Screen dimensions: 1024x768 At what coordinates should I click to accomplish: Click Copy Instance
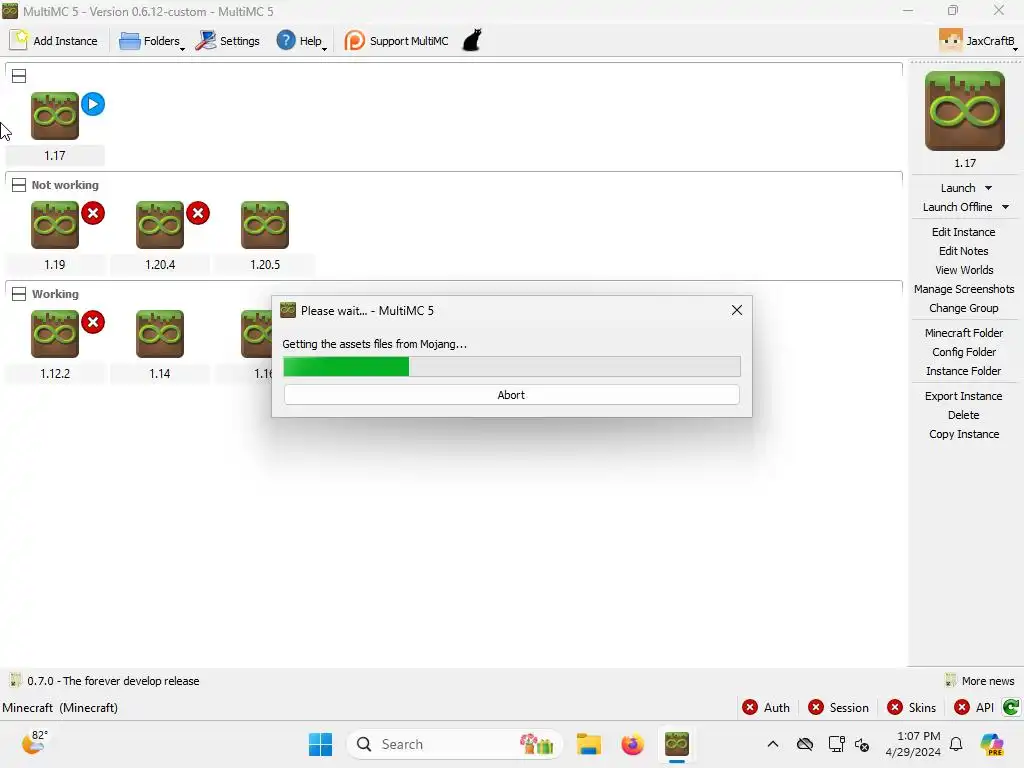[963, 434]
